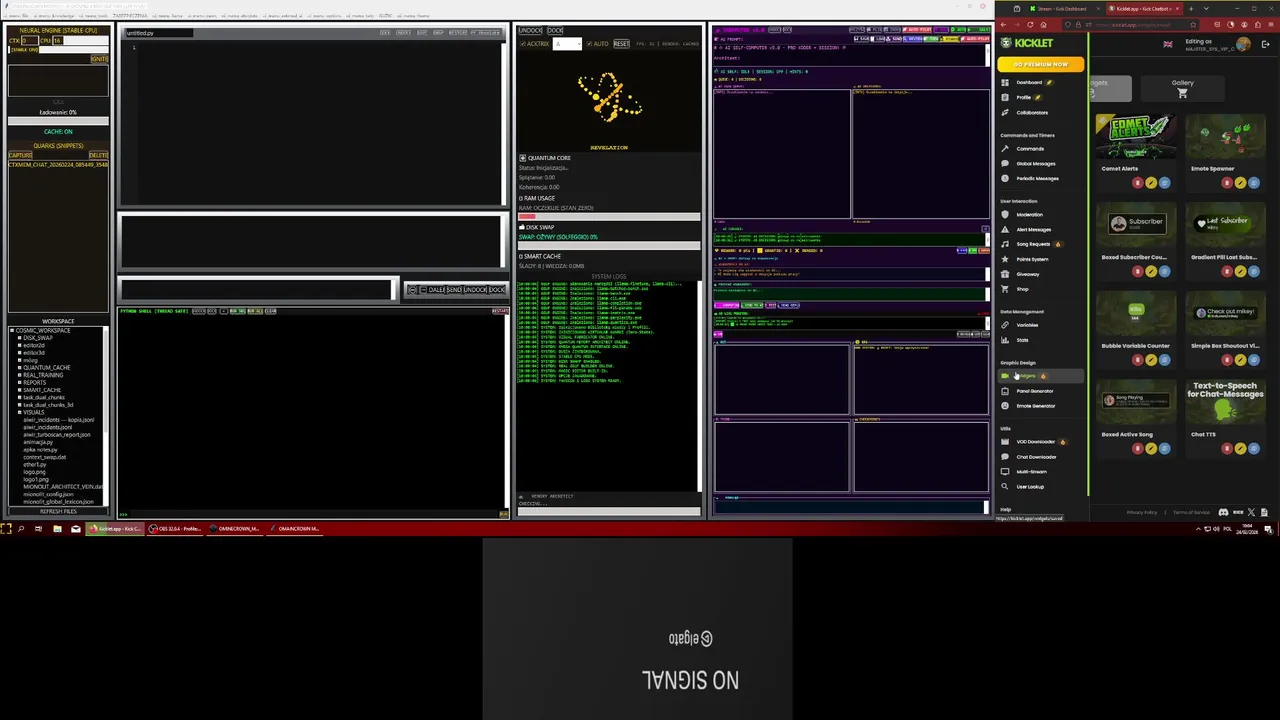
Task: Copy the Comet Alerts widget link
Action: click(x=1164, y=183)
